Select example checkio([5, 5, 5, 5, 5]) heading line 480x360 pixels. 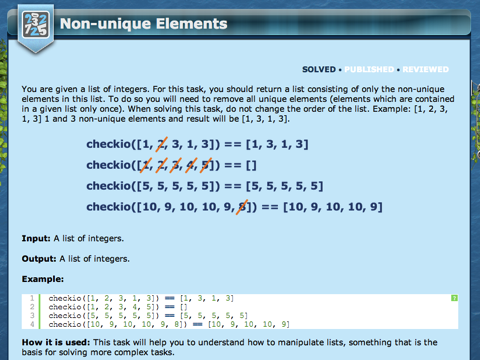[205, 186]
